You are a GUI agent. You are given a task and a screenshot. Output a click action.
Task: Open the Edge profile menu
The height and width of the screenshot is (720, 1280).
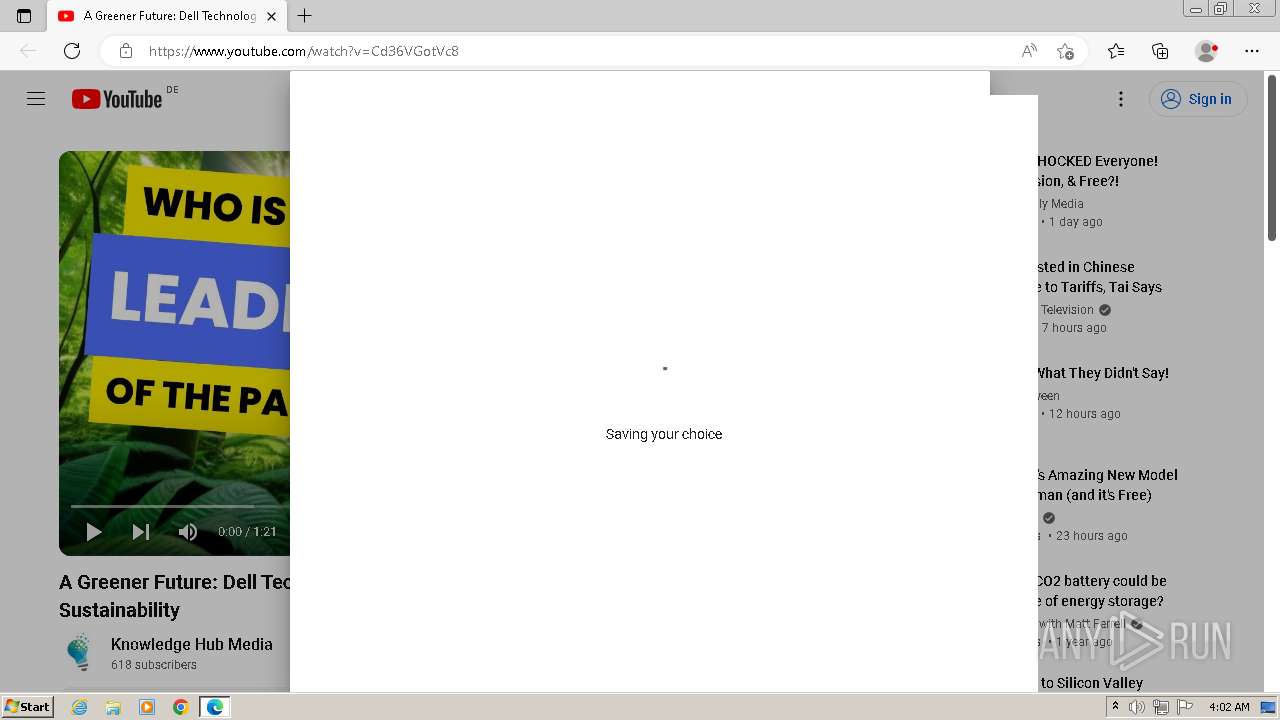(x=1207, y=51)
